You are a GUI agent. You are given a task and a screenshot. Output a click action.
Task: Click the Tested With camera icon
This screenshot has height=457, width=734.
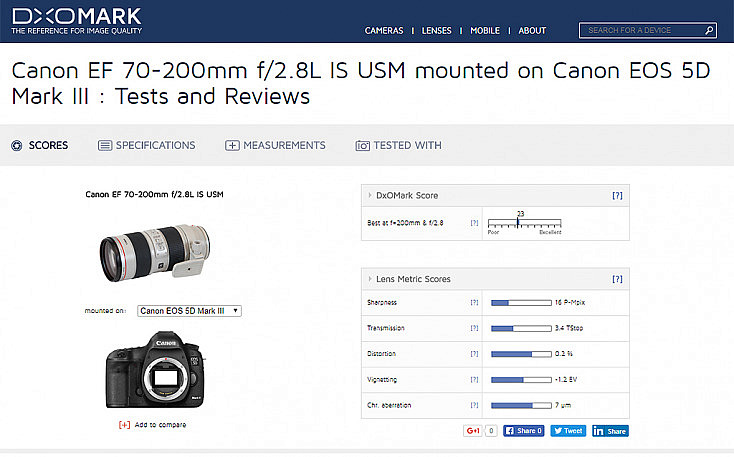362,146
